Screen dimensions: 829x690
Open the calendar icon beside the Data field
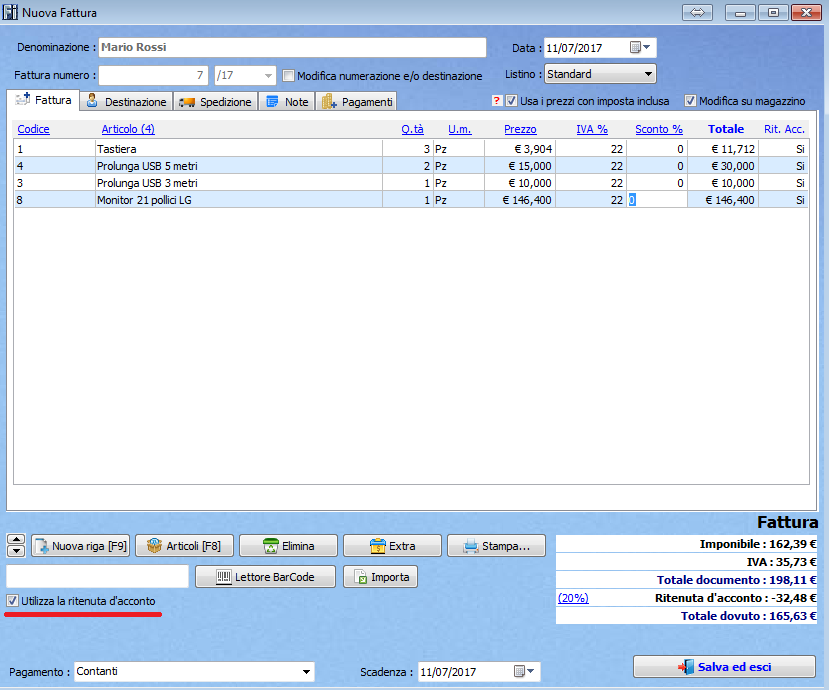[635, 48]
